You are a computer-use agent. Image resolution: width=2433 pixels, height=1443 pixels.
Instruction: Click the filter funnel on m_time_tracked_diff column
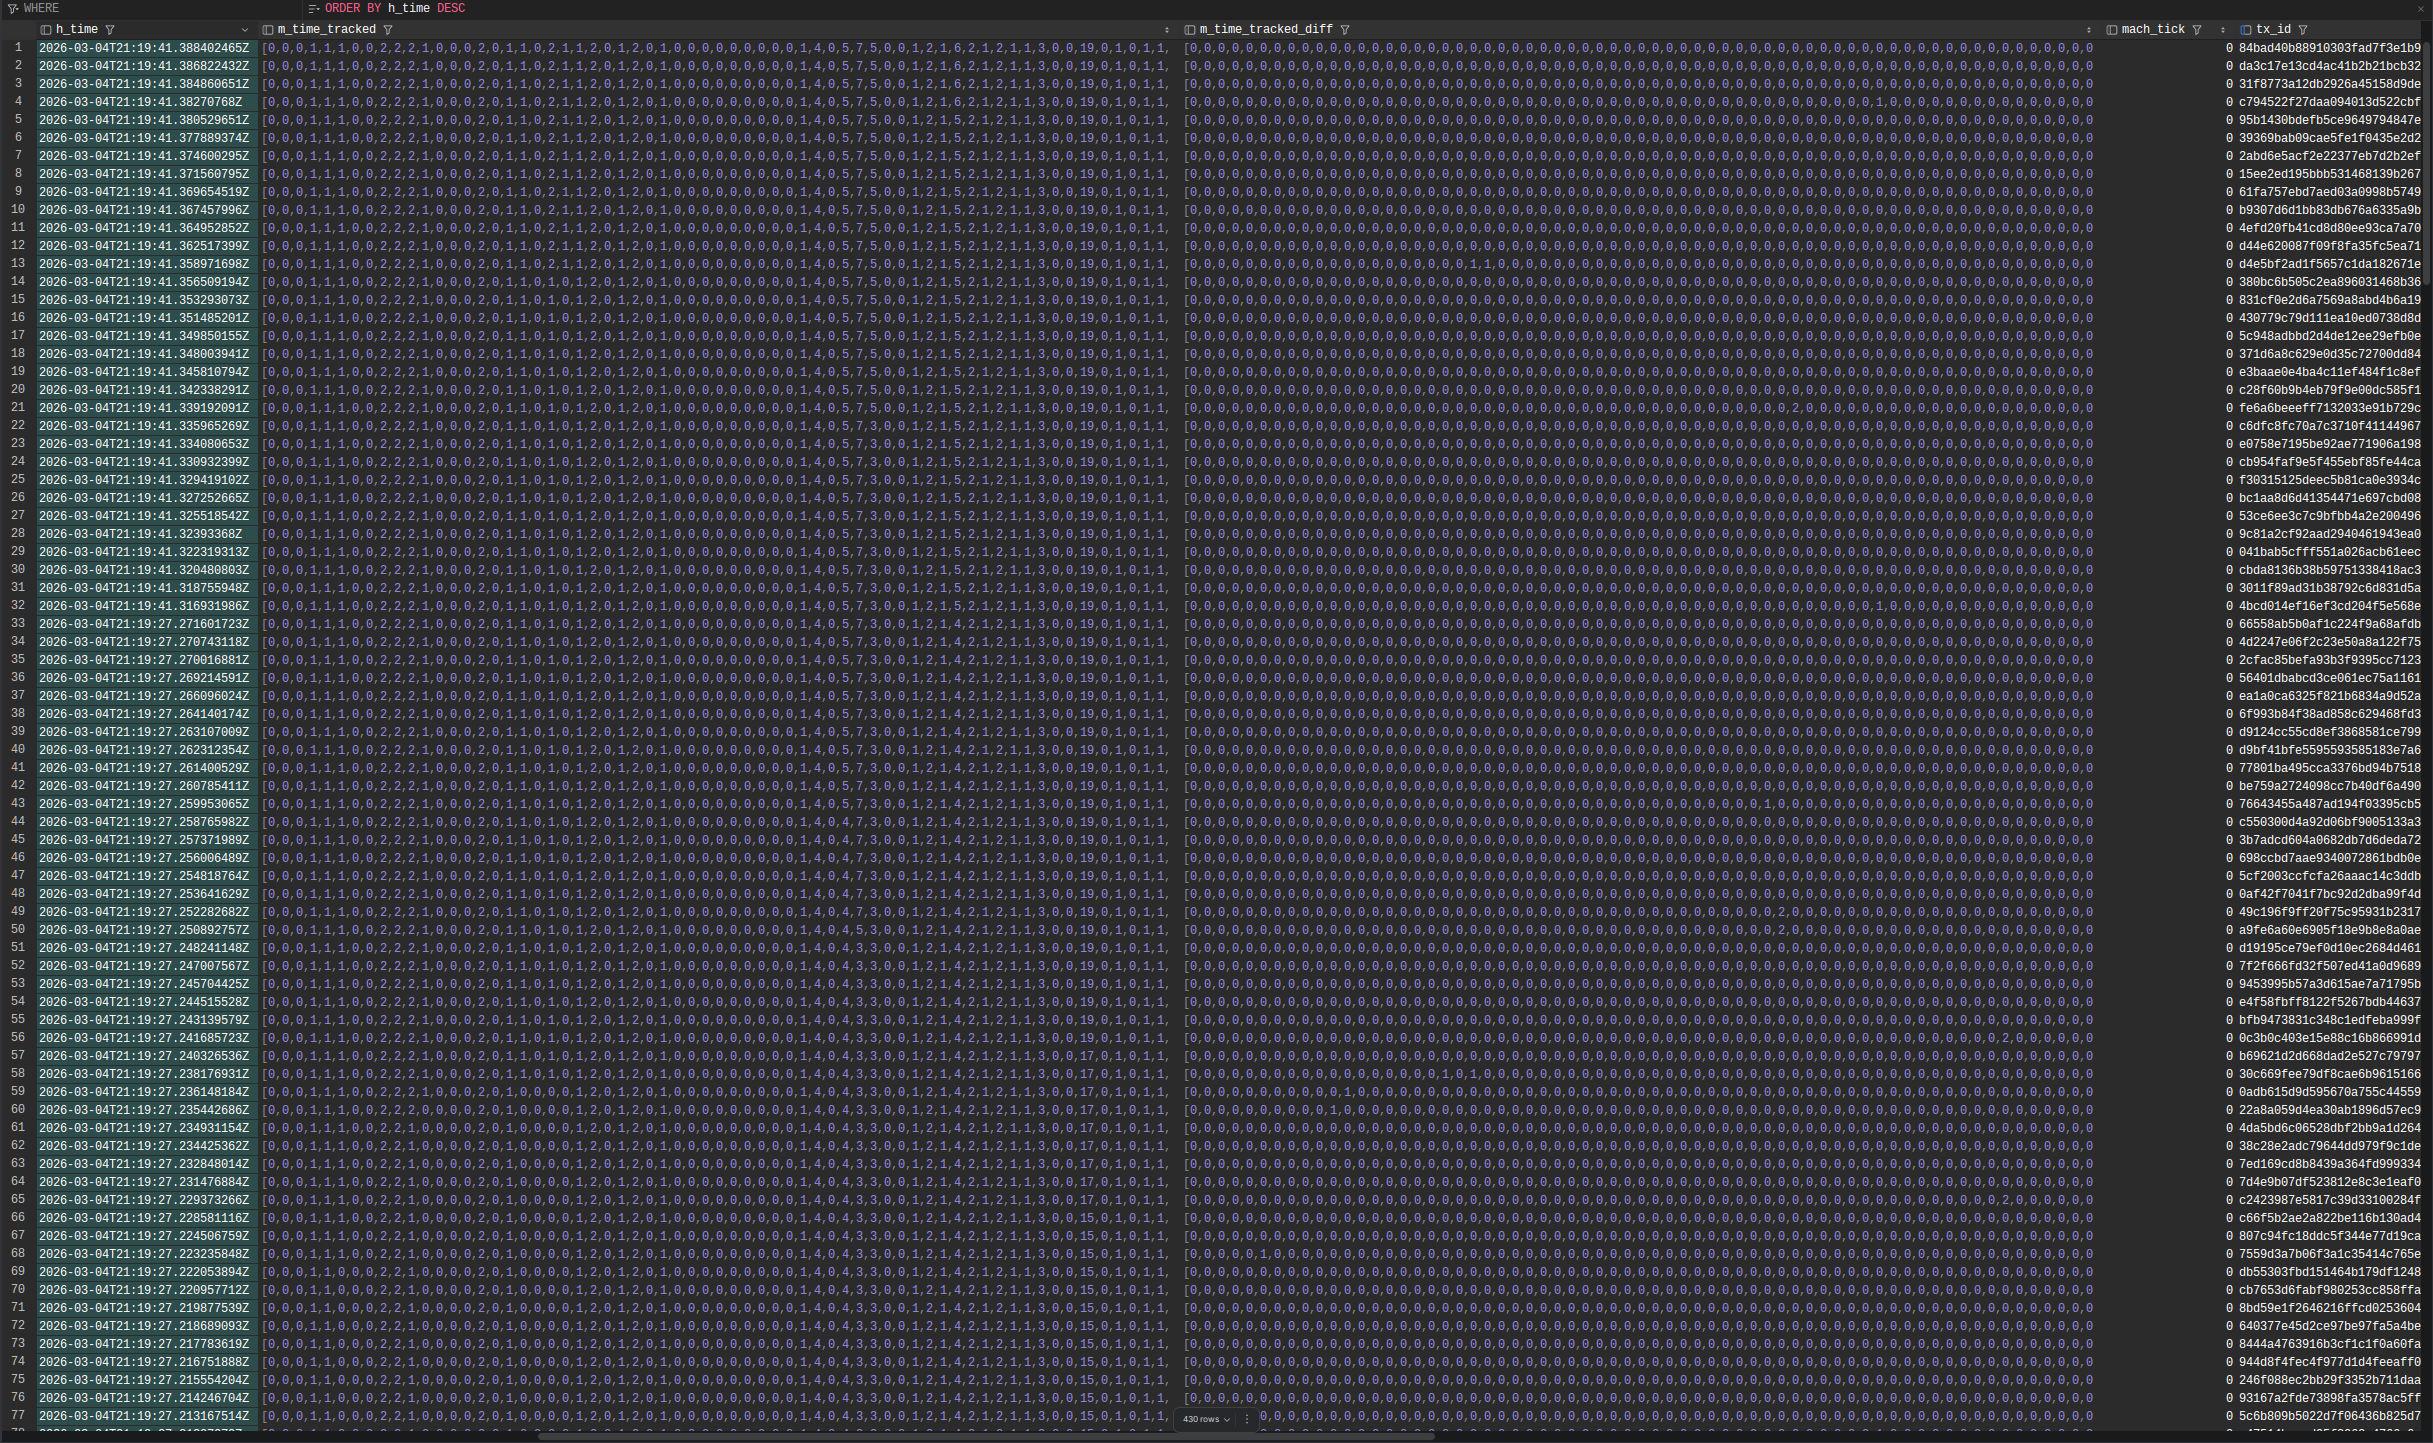pos(1347,29)
